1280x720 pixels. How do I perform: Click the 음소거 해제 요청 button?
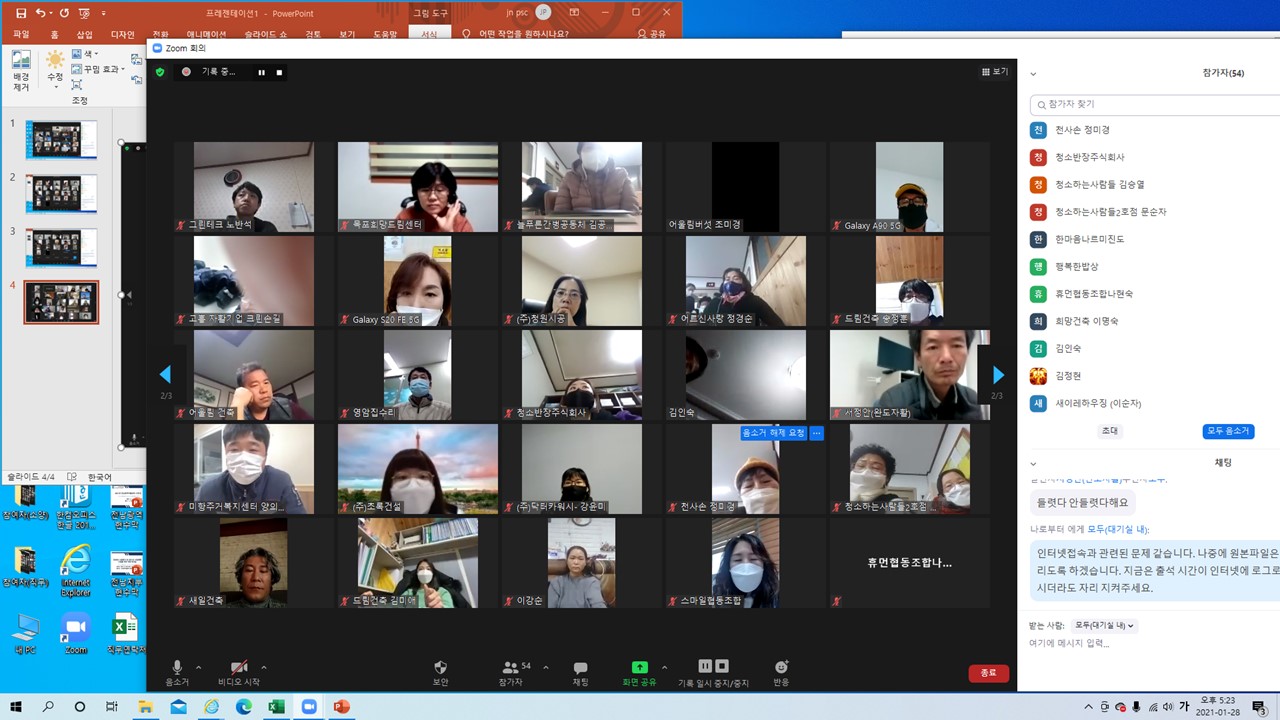click(x=773, y=433)
